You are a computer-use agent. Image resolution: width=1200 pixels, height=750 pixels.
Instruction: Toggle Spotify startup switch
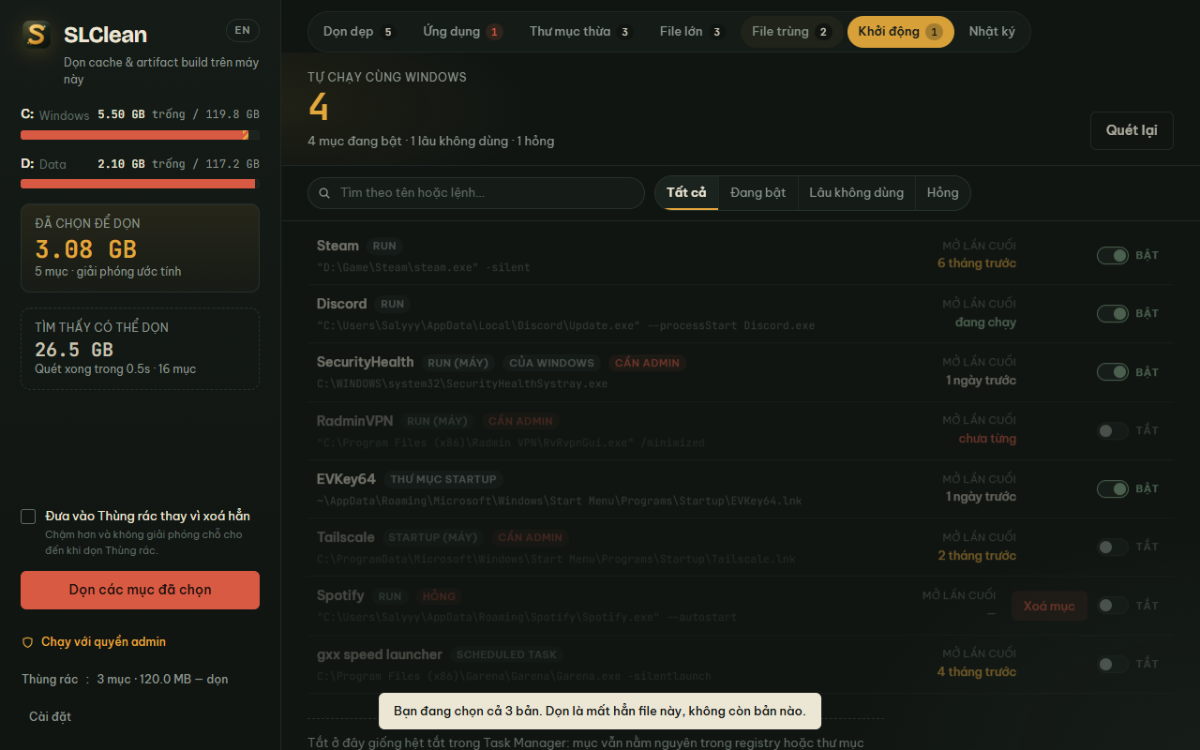(x=1112, y=606)
